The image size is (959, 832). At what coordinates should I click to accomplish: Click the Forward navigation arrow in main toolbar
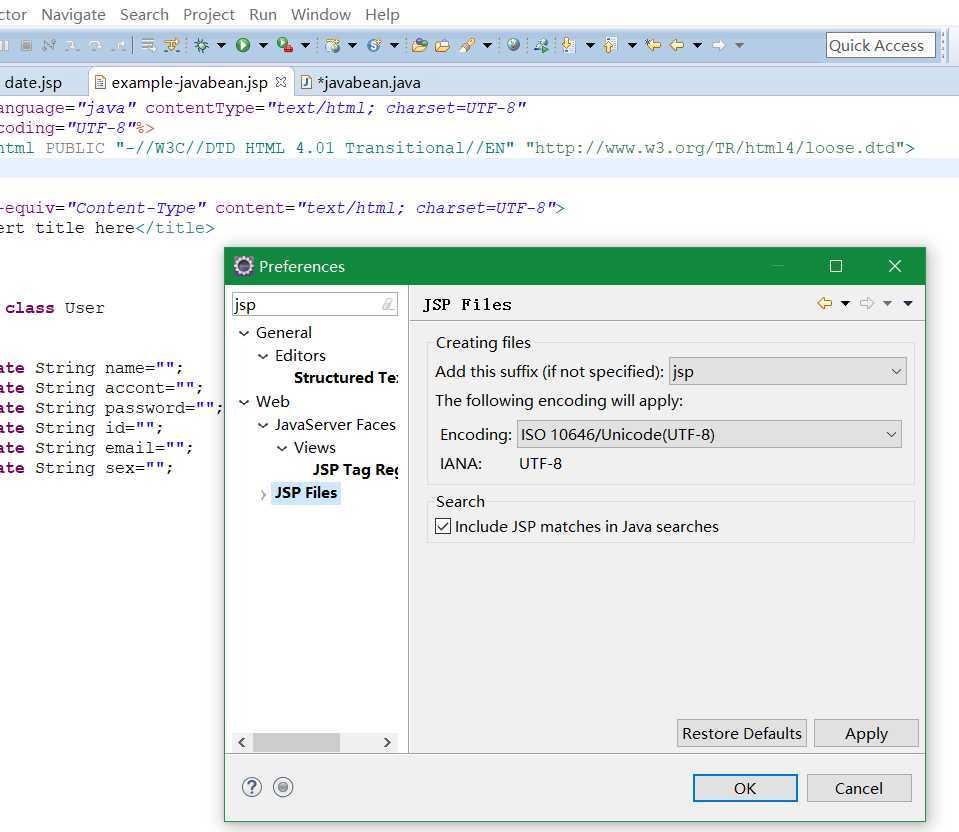(x=719, y=45)
